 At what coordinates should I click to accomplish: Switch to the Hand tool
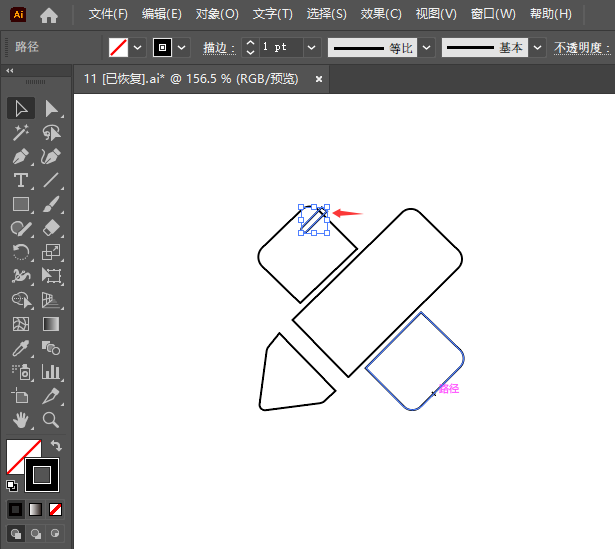tap(21, 420)
